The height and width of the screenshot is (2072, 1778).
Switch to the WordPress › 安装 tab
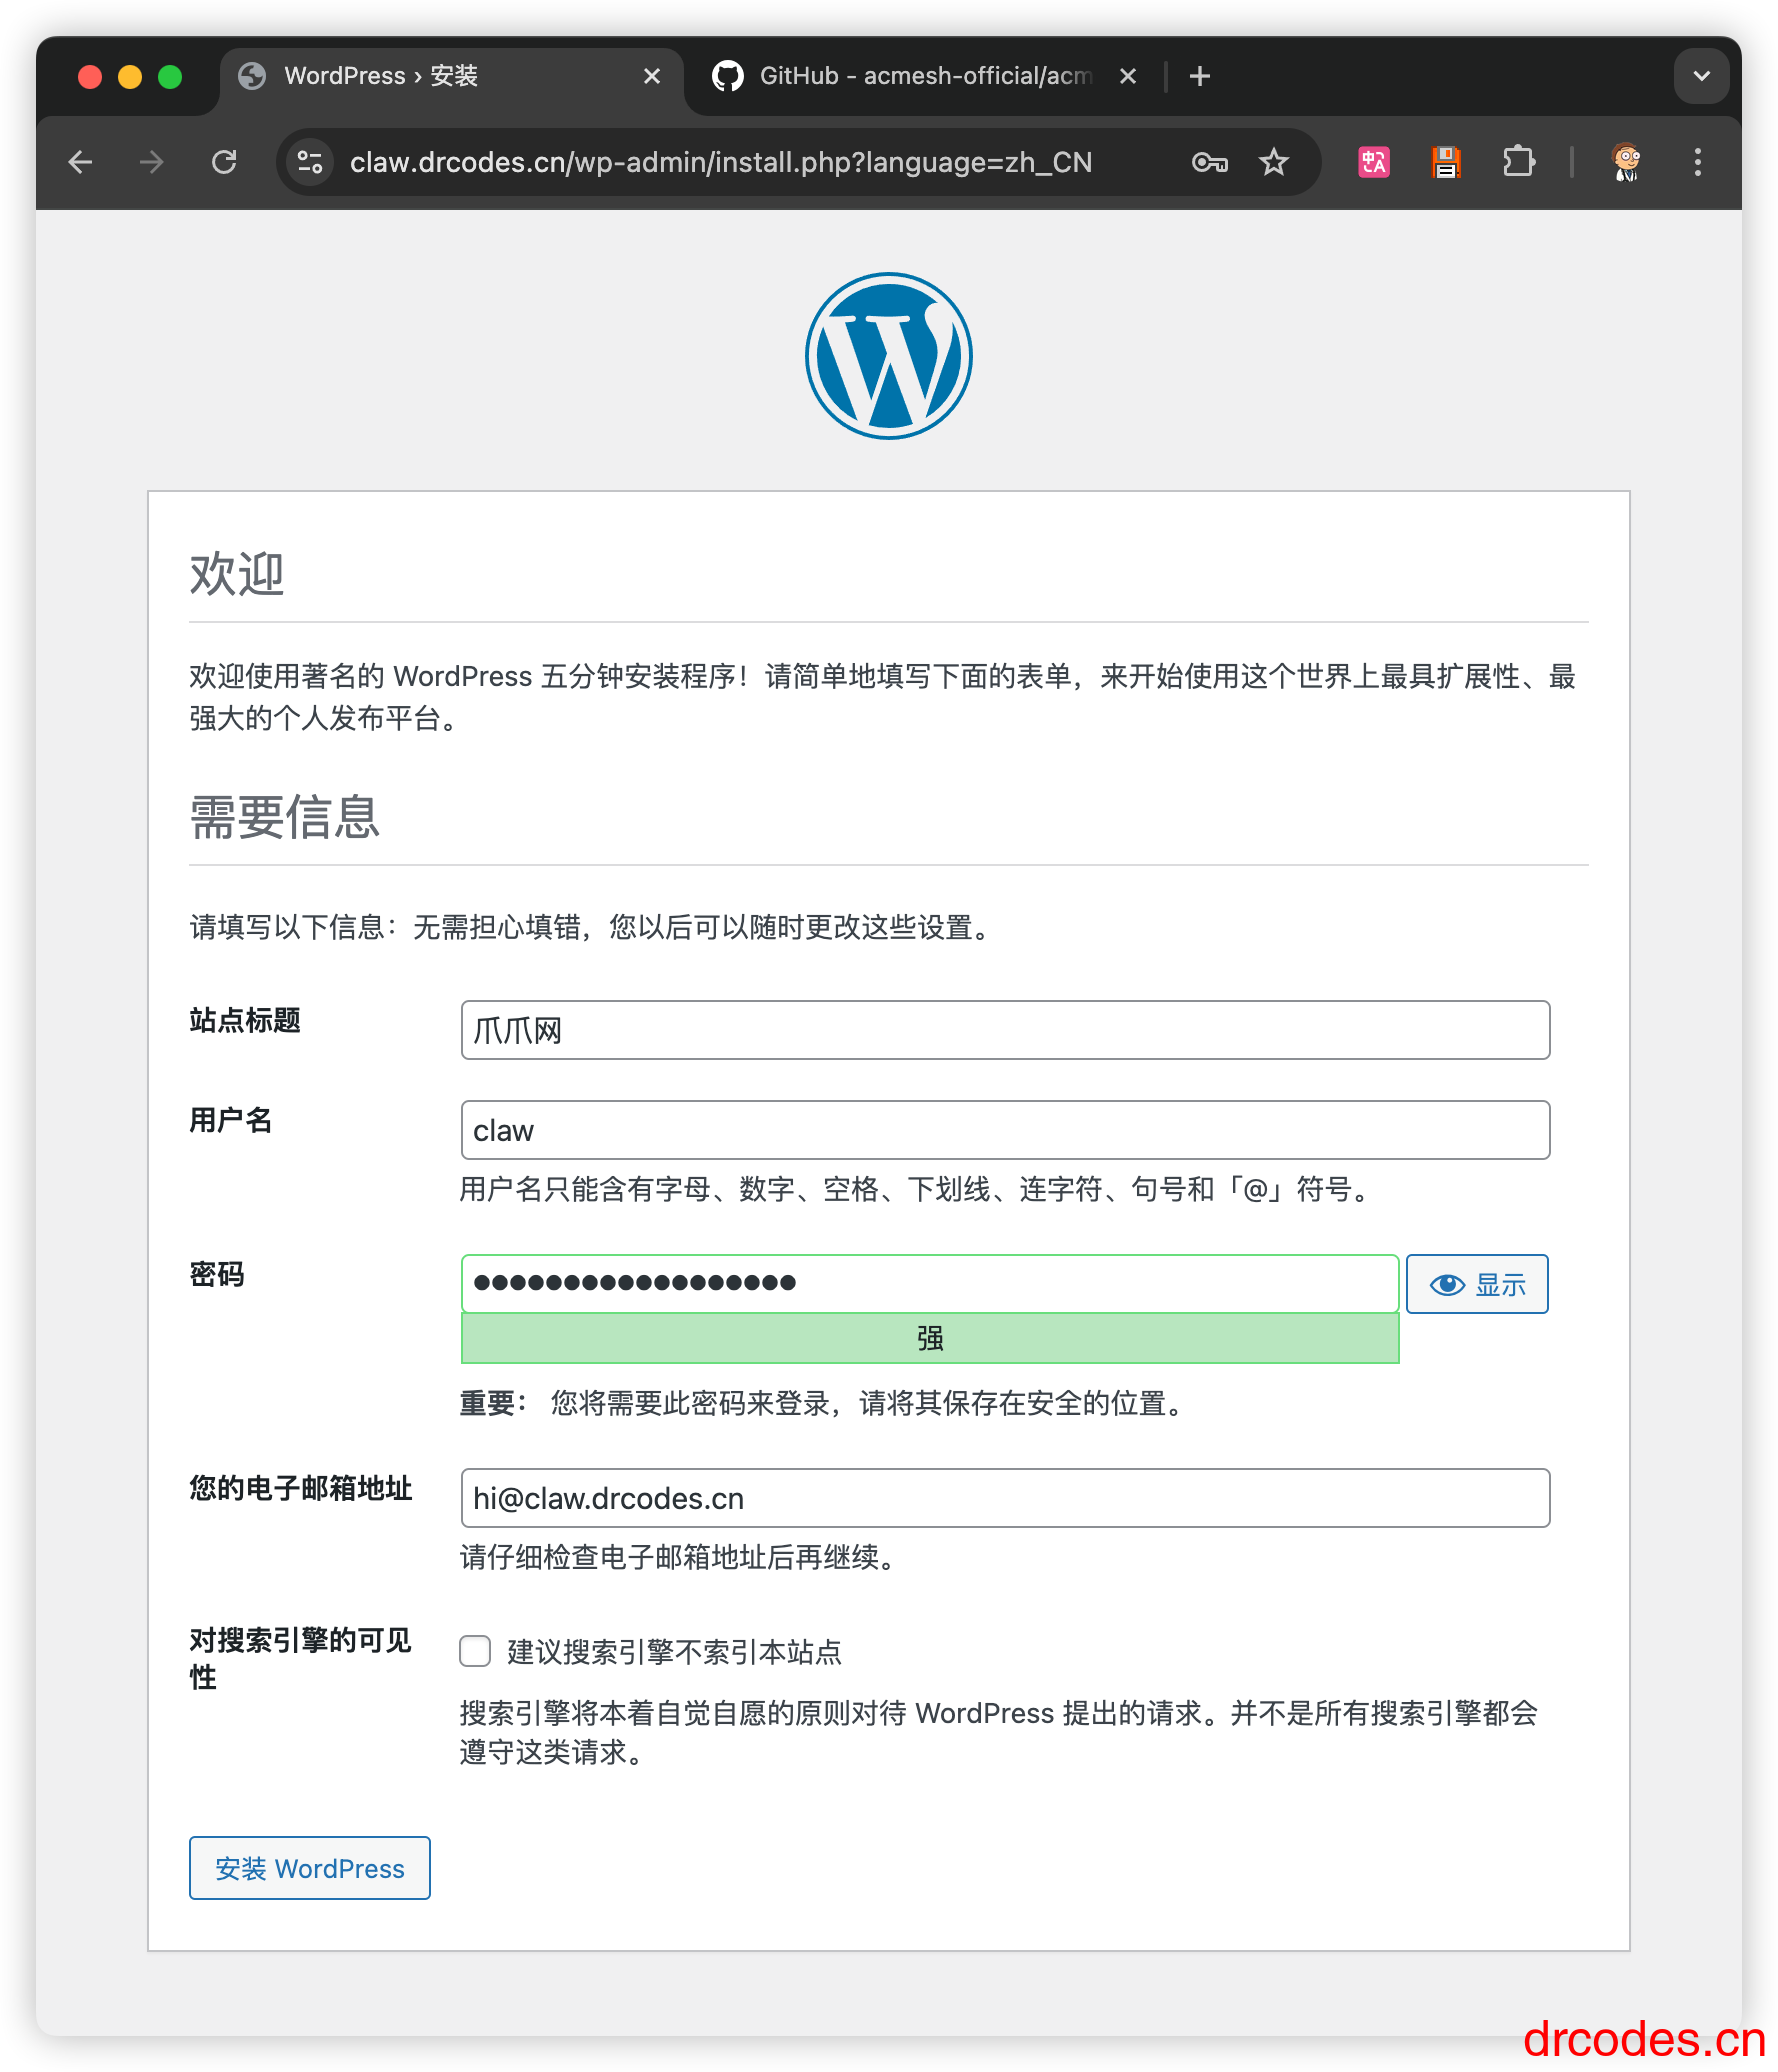452,76
